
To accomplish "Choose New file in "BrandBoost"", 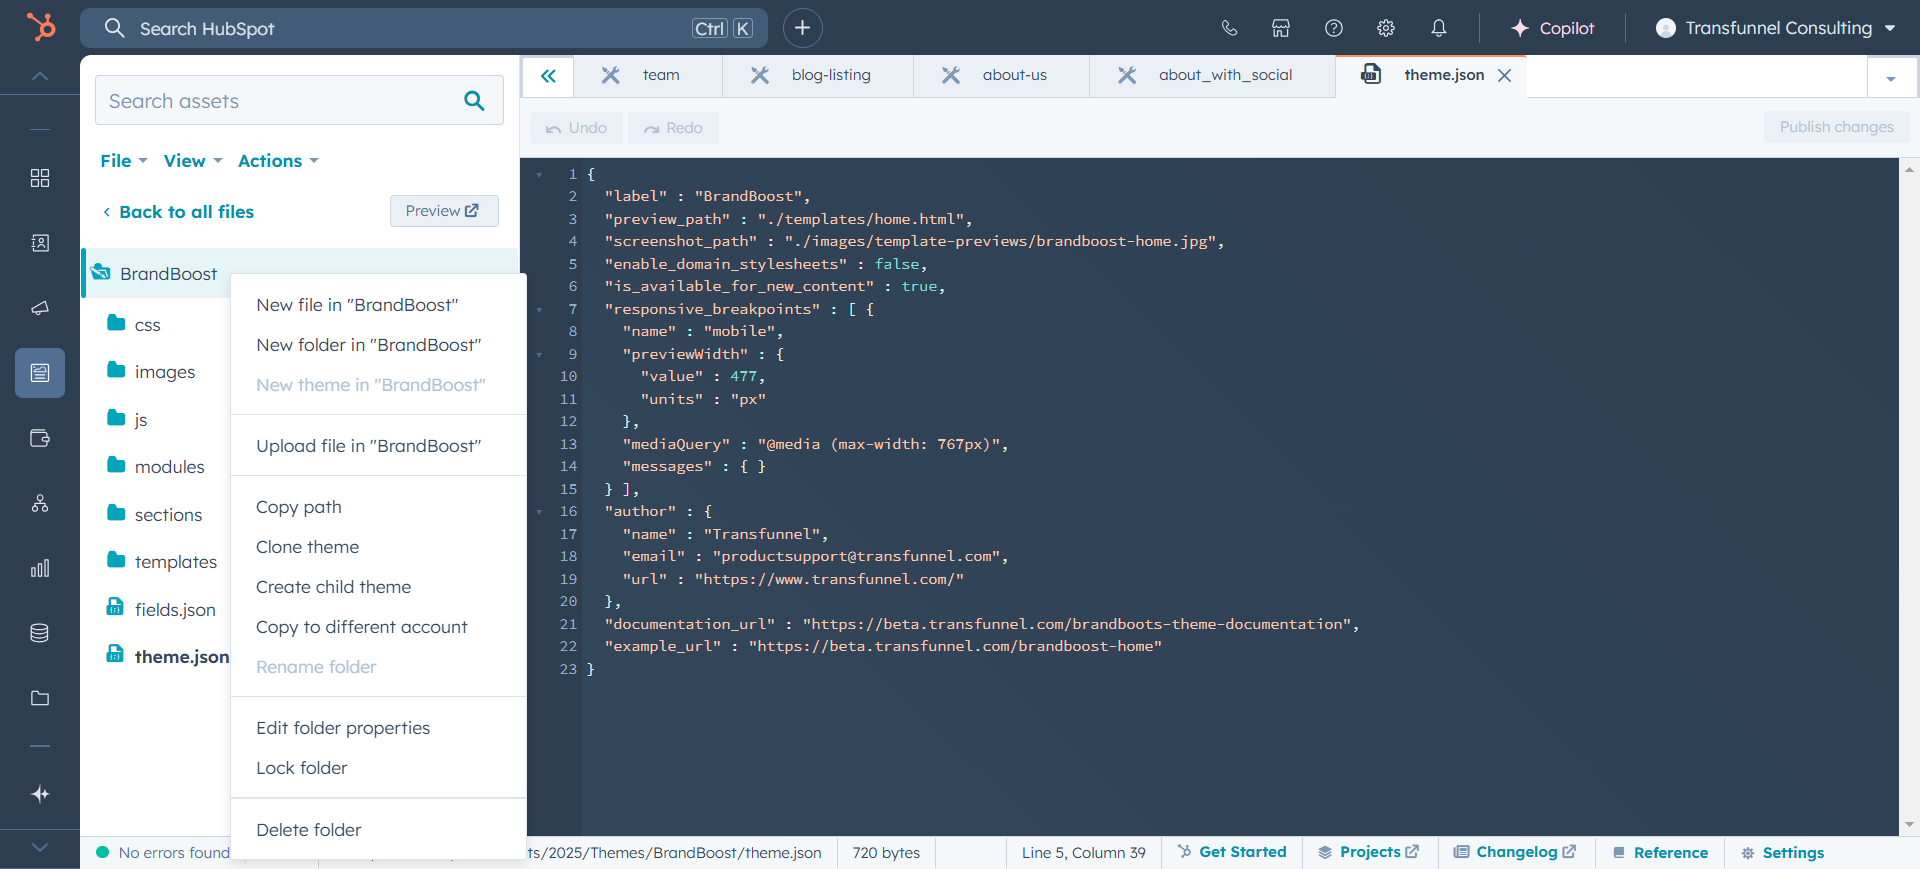I will click(378, 305).
